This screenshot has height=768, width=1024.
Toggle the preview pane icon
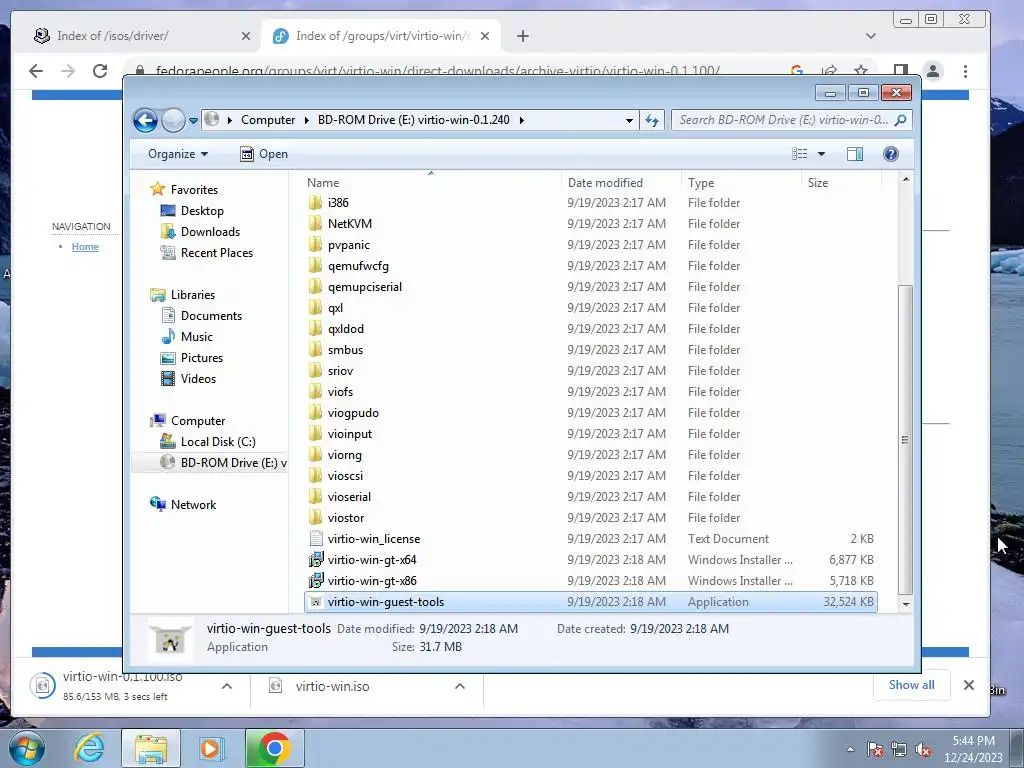coord(855,154)
